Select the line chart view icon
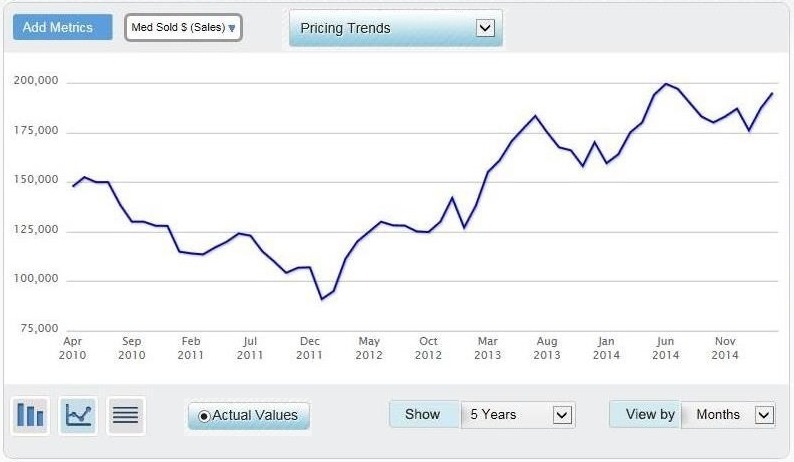 (78, 415)
